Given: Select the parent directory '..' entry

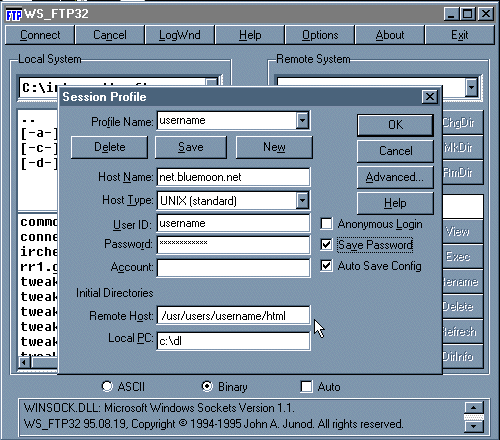Looking at the screenshot, I should 28,120.
